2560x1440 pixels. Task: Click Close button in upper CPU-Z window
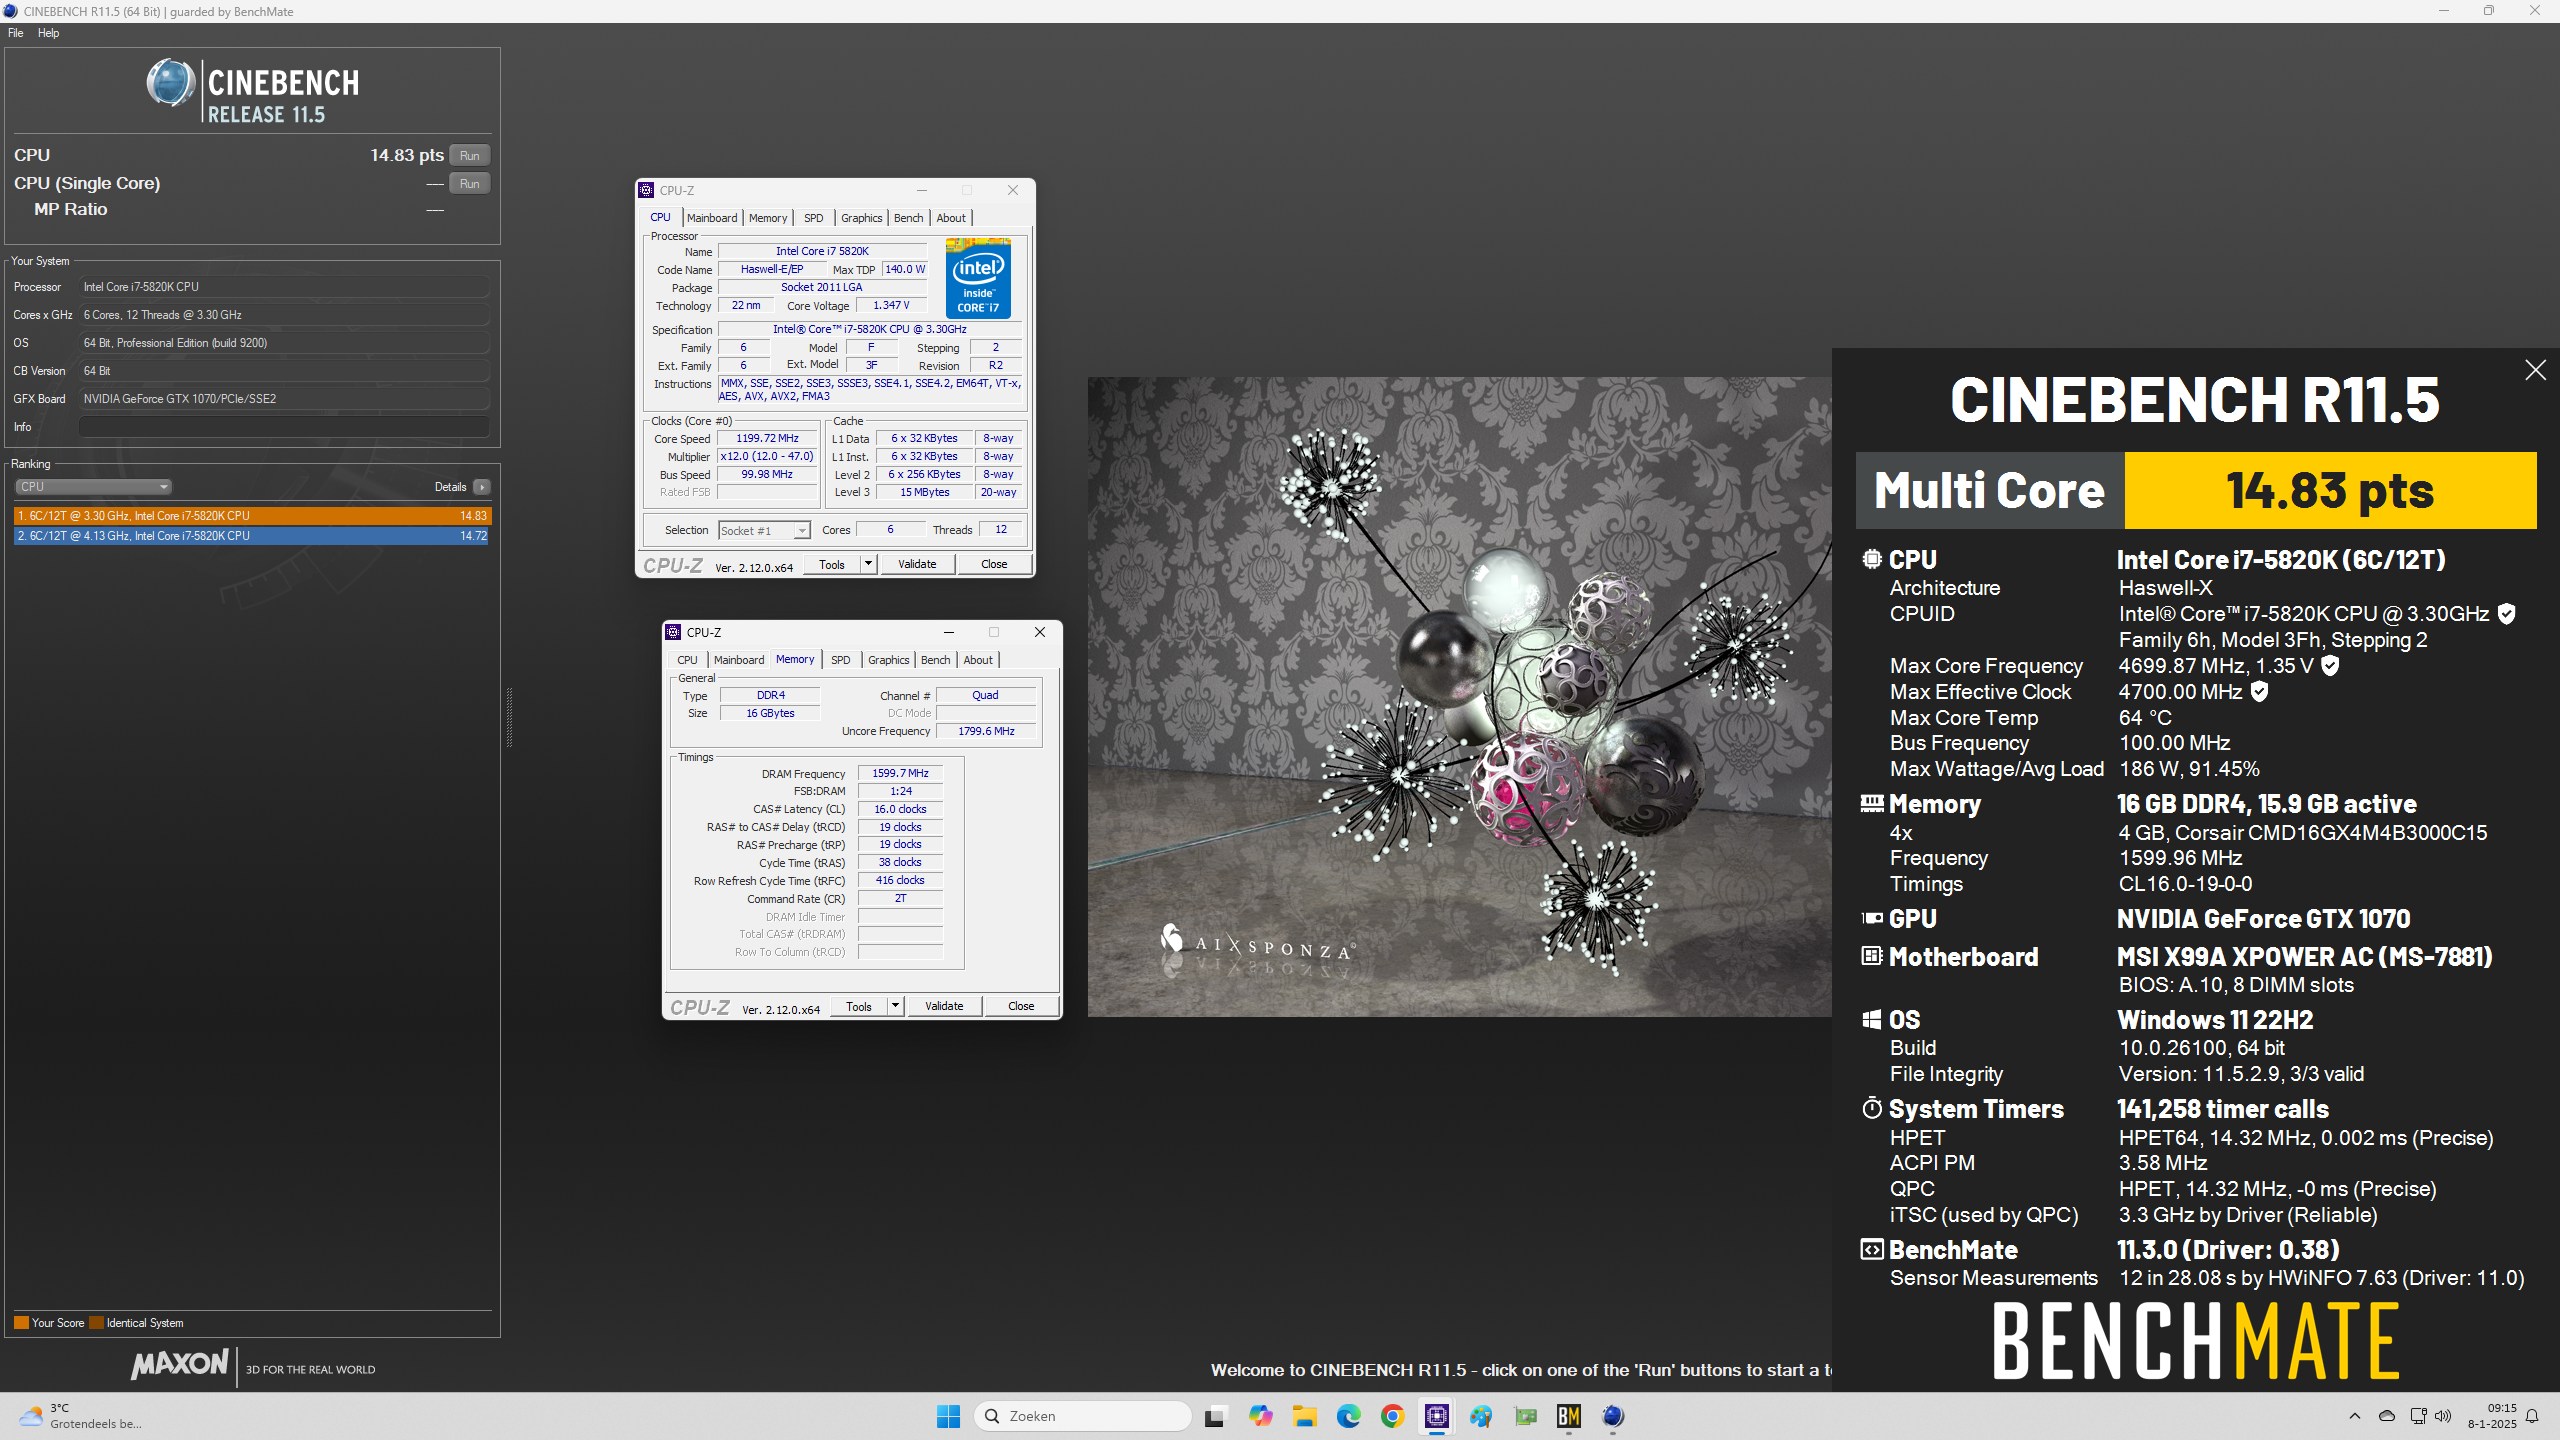tap(994, 564)
